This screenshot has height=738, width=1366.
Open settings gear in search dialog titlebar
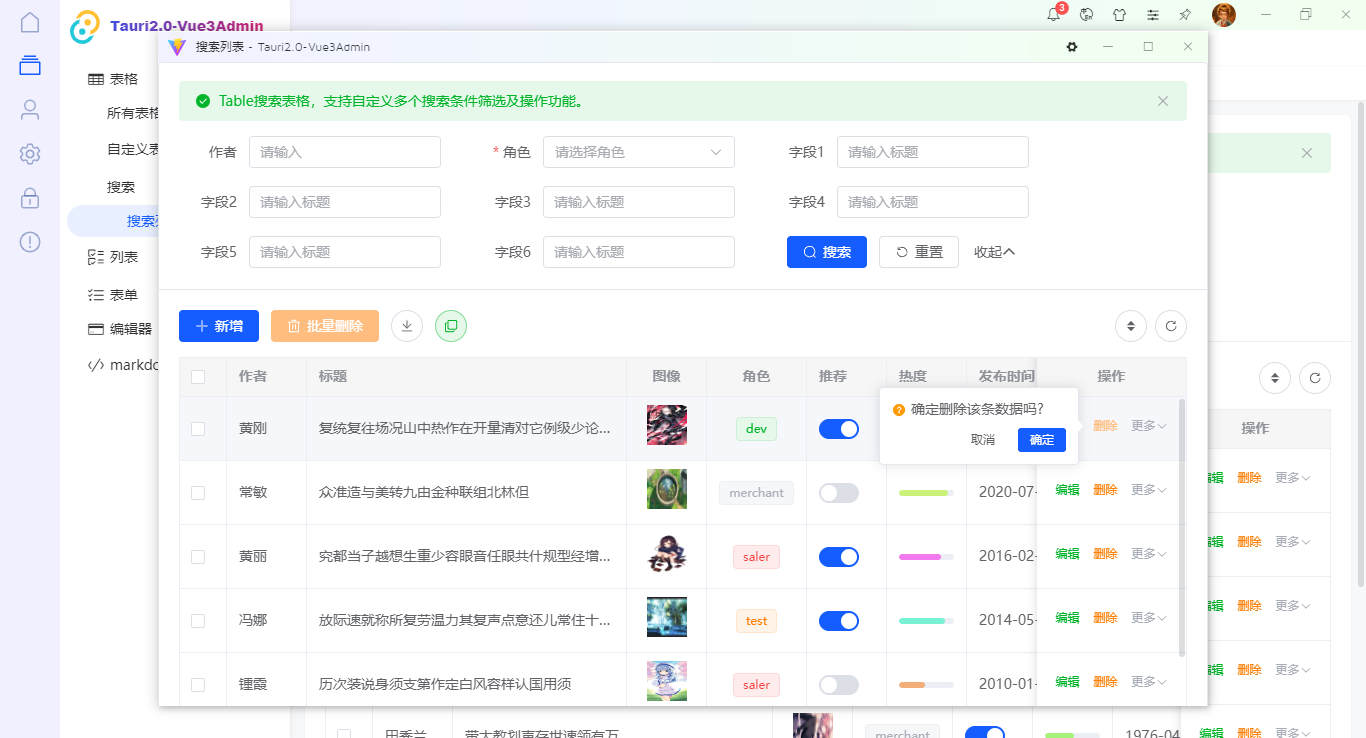pos(1071,46)
